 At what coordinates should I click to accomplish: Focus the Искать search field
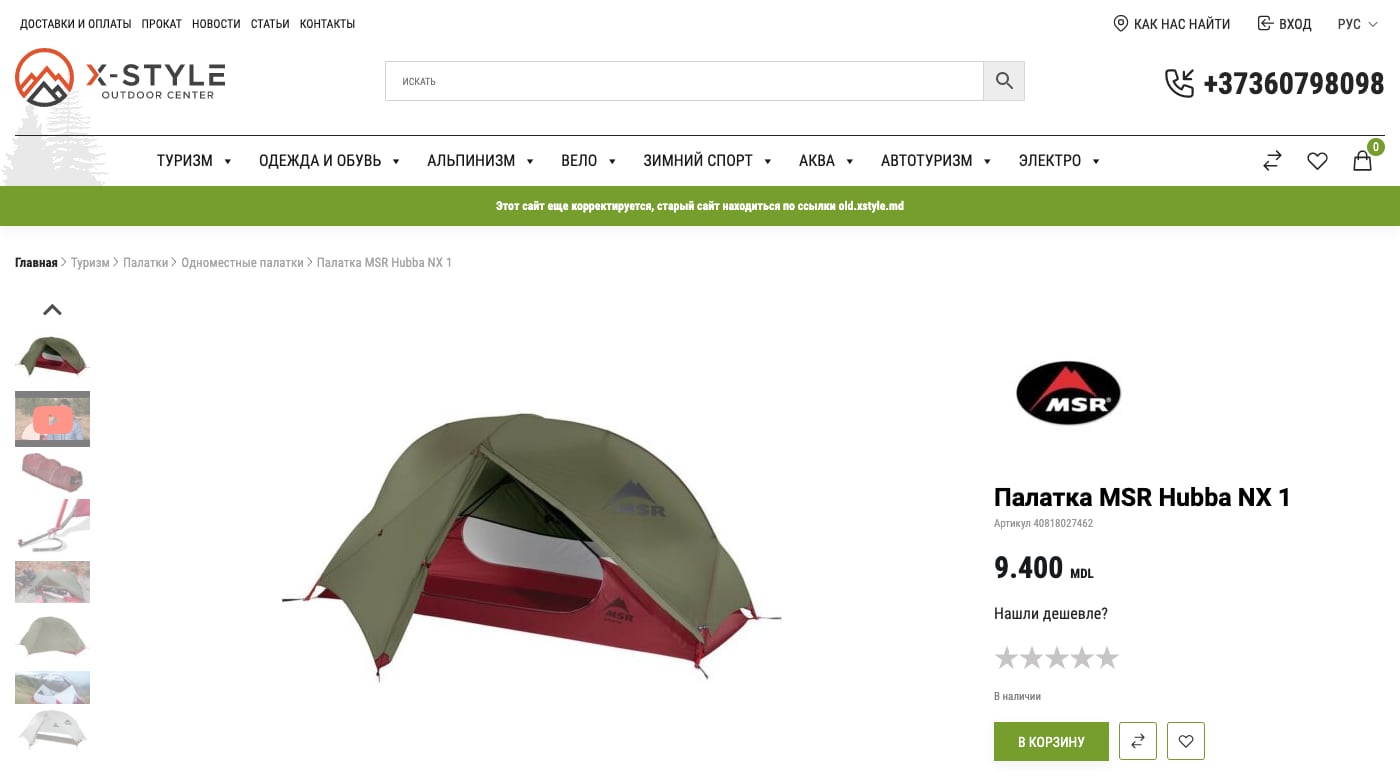coord(684,81)
